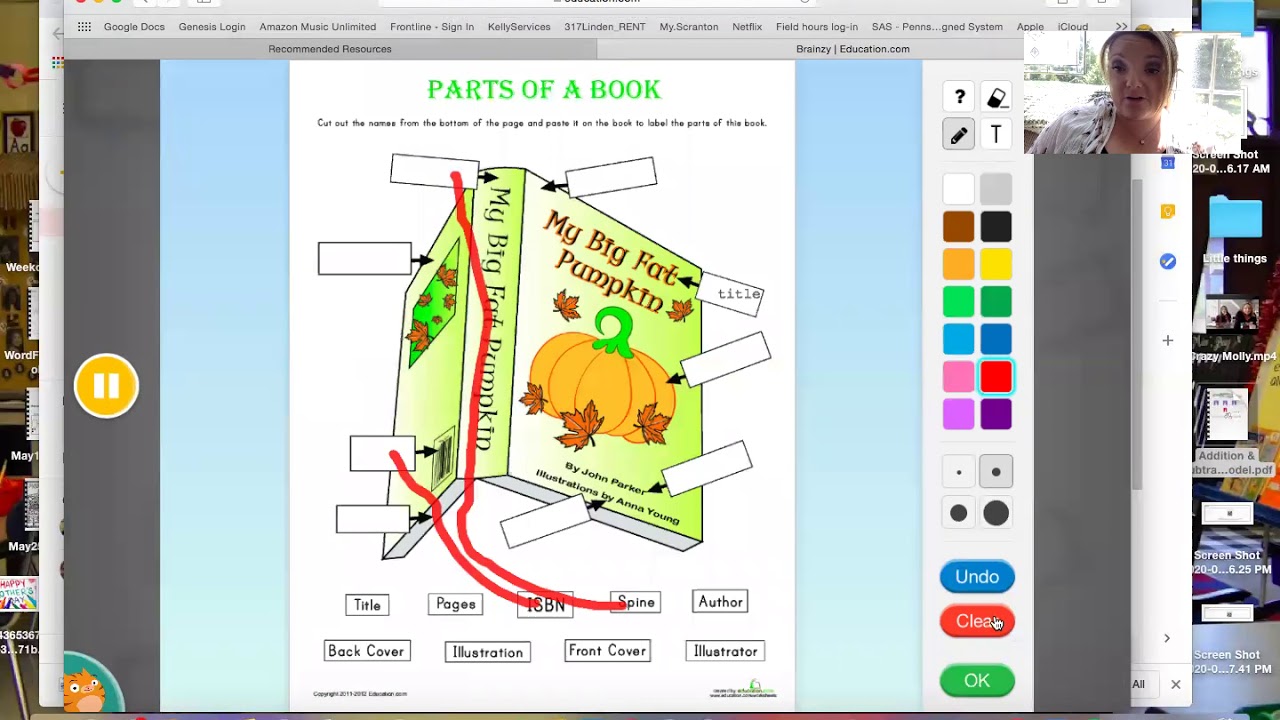The image size is (1280, 720).
Task: Click the calendar icon in side panel
Action: (1167, 163)
